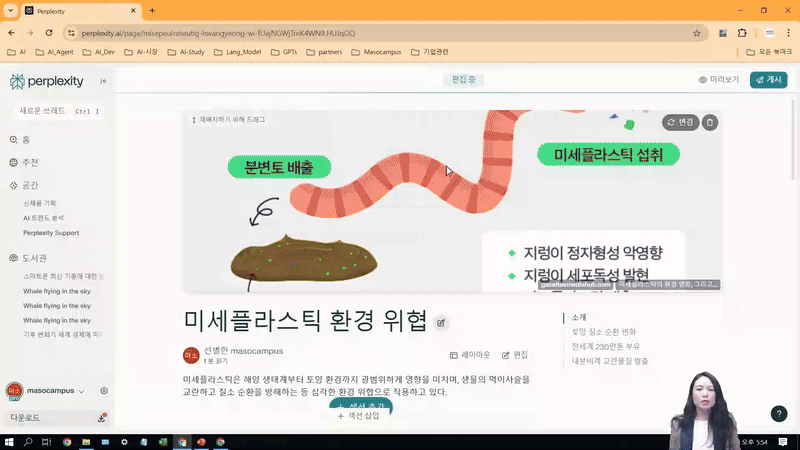Click the edit title pencil icon

tap(442, 322)
